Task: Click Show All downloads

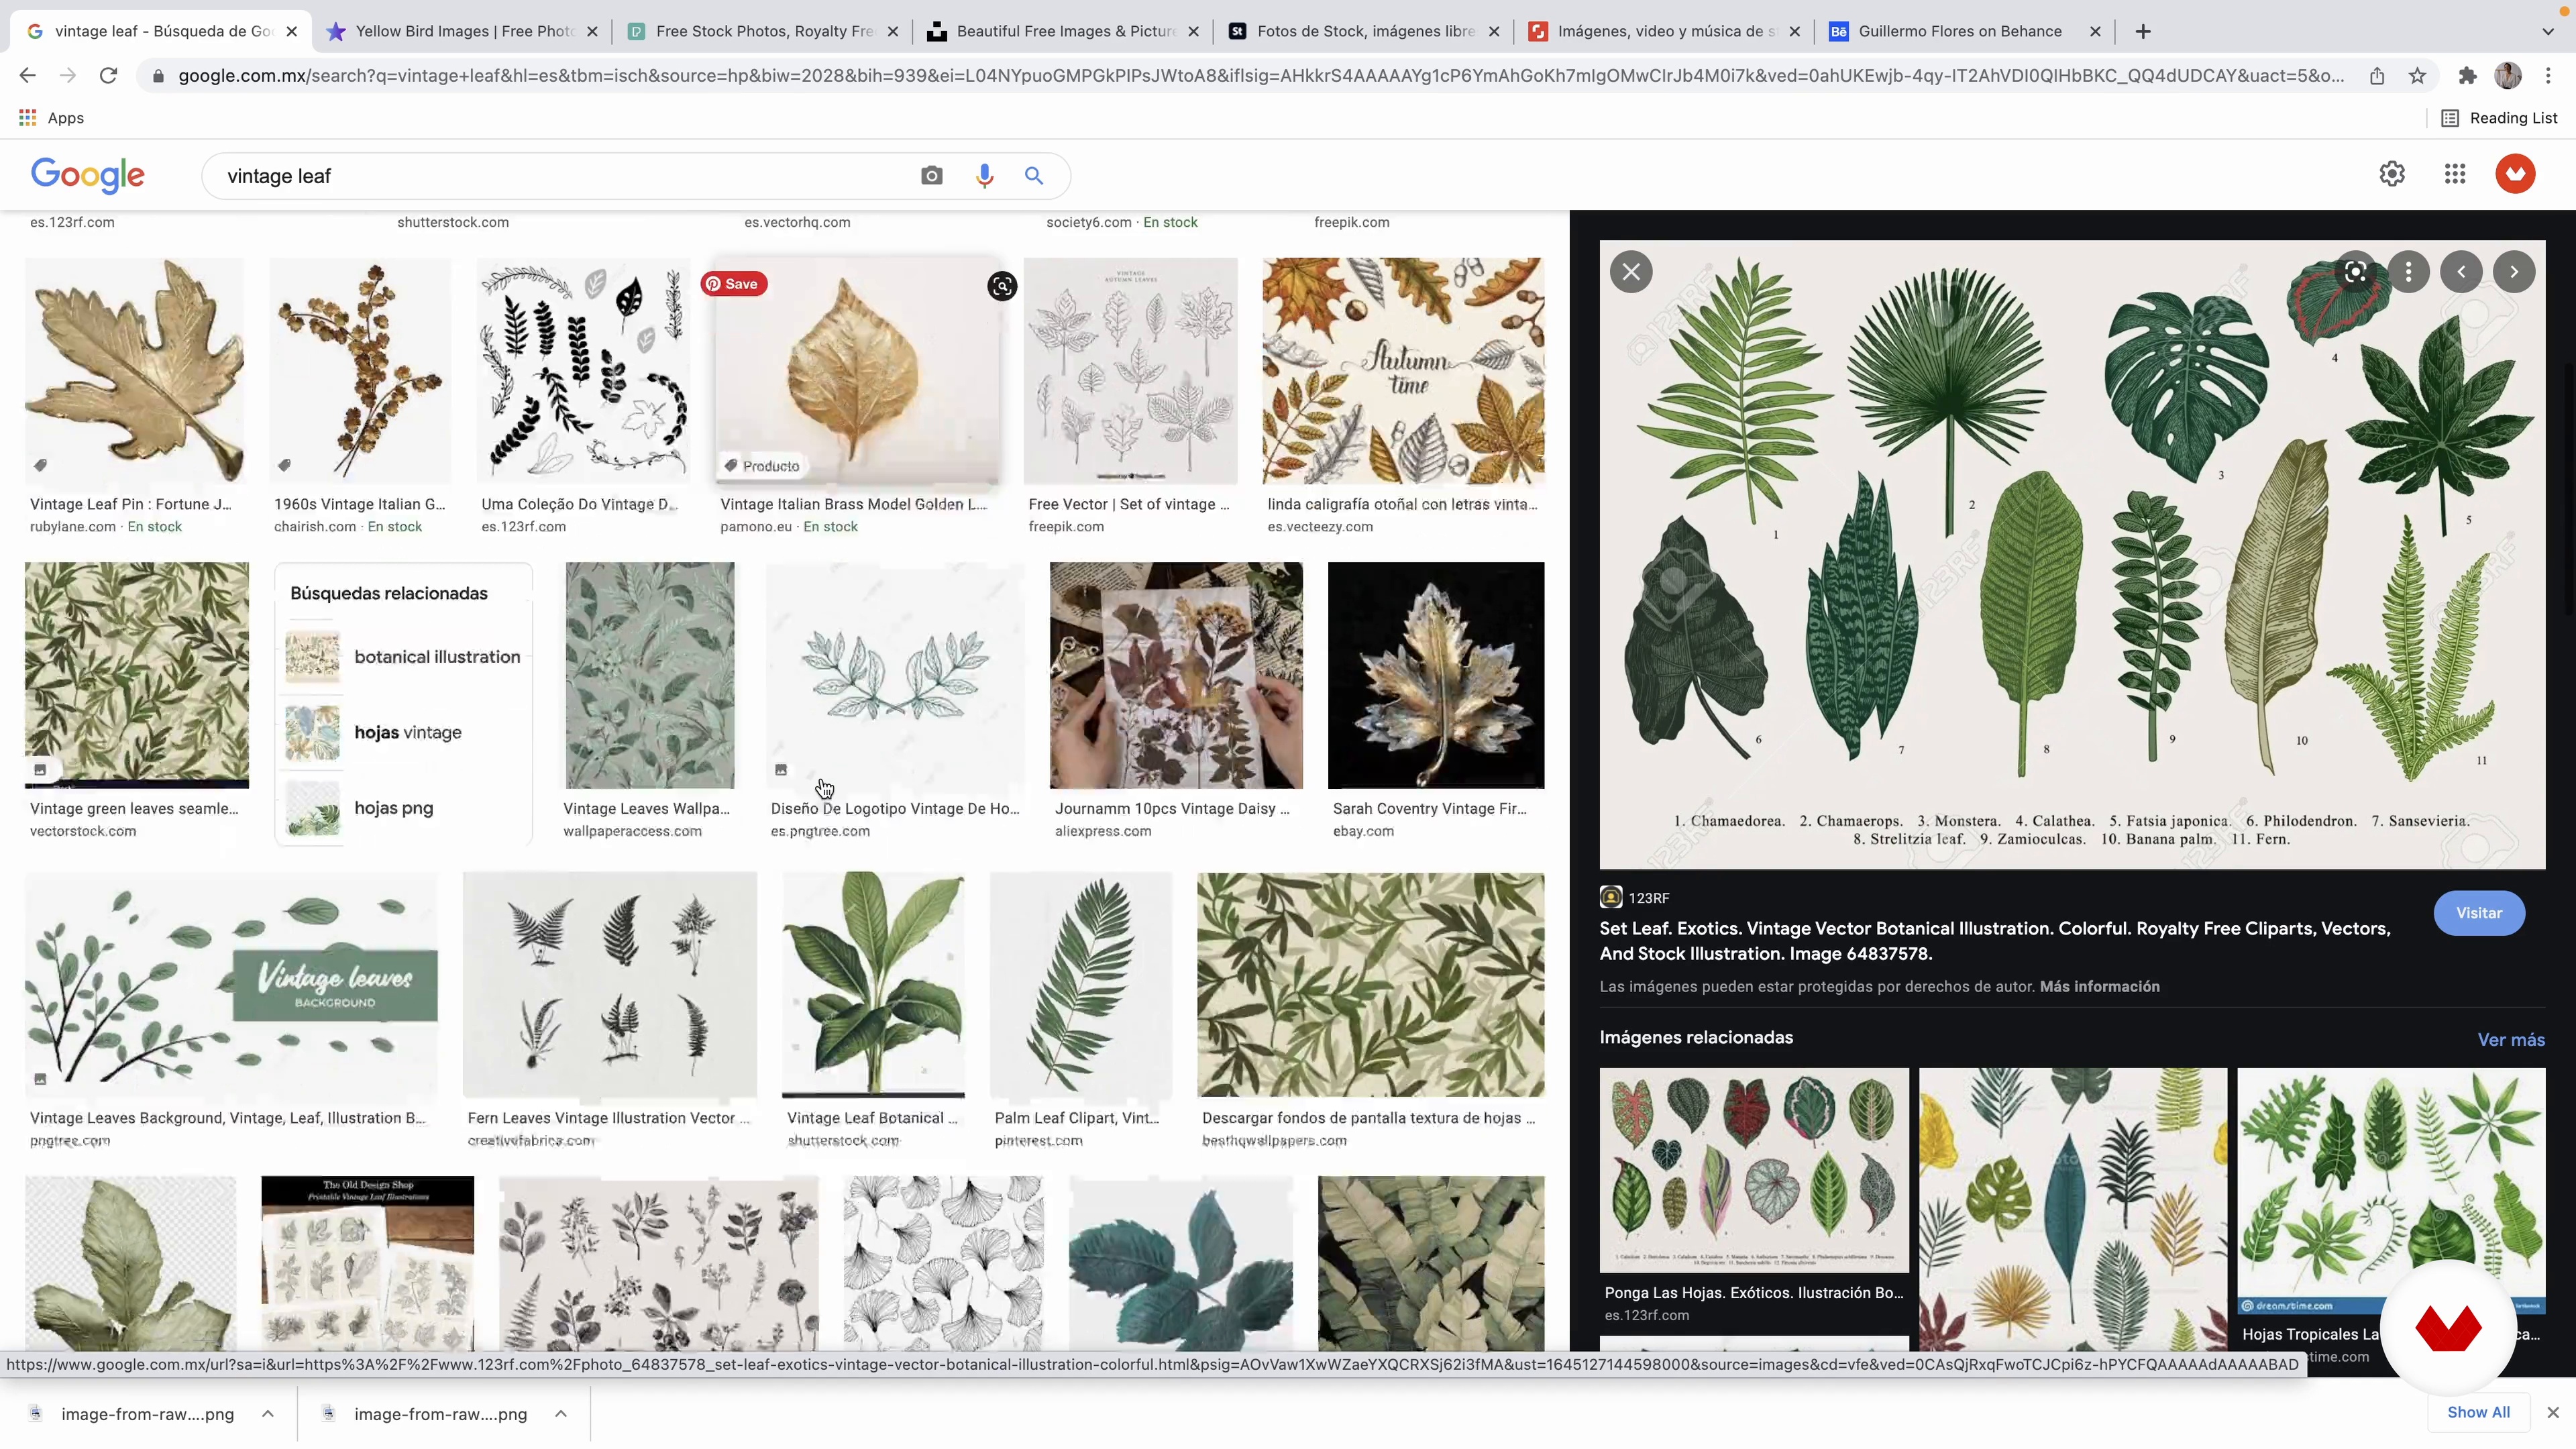Action: (x=2478, y=1412)
